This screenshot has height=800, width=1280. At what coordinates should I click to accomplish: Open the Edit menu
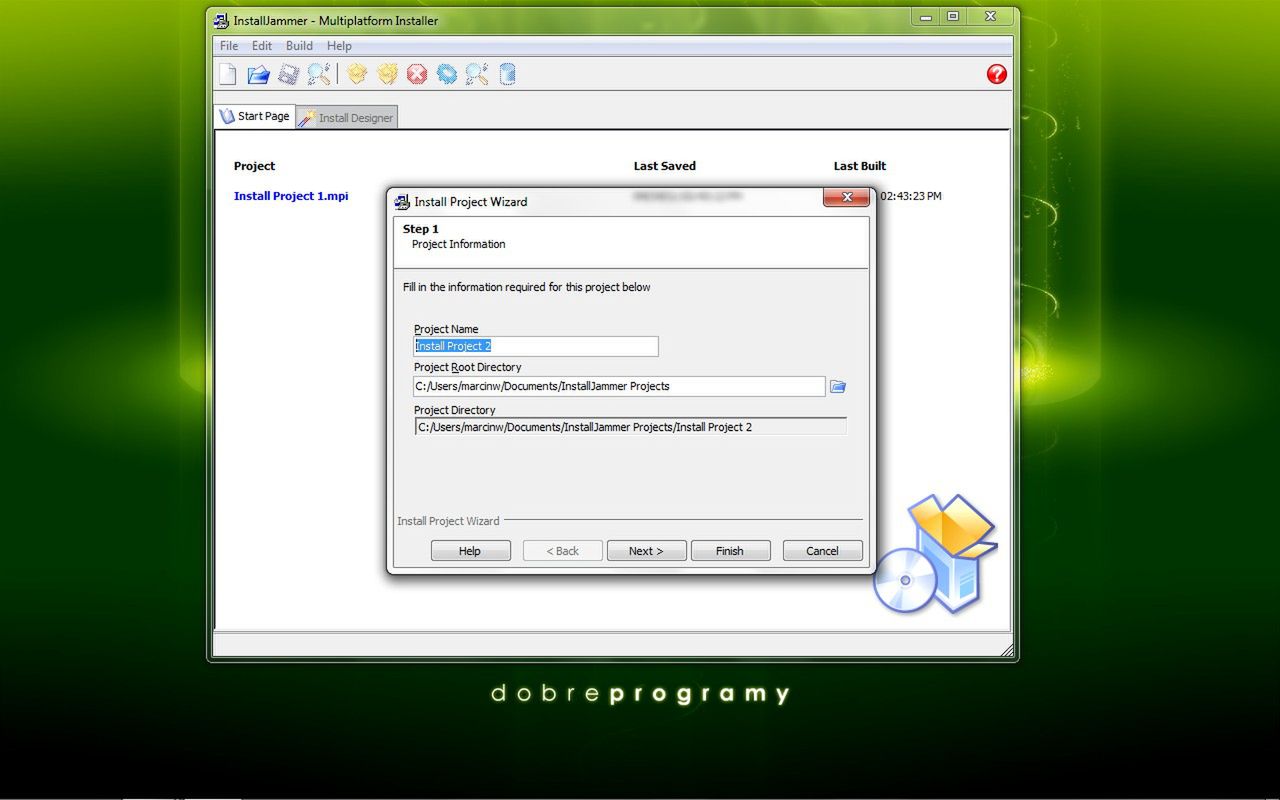(262, 46)
